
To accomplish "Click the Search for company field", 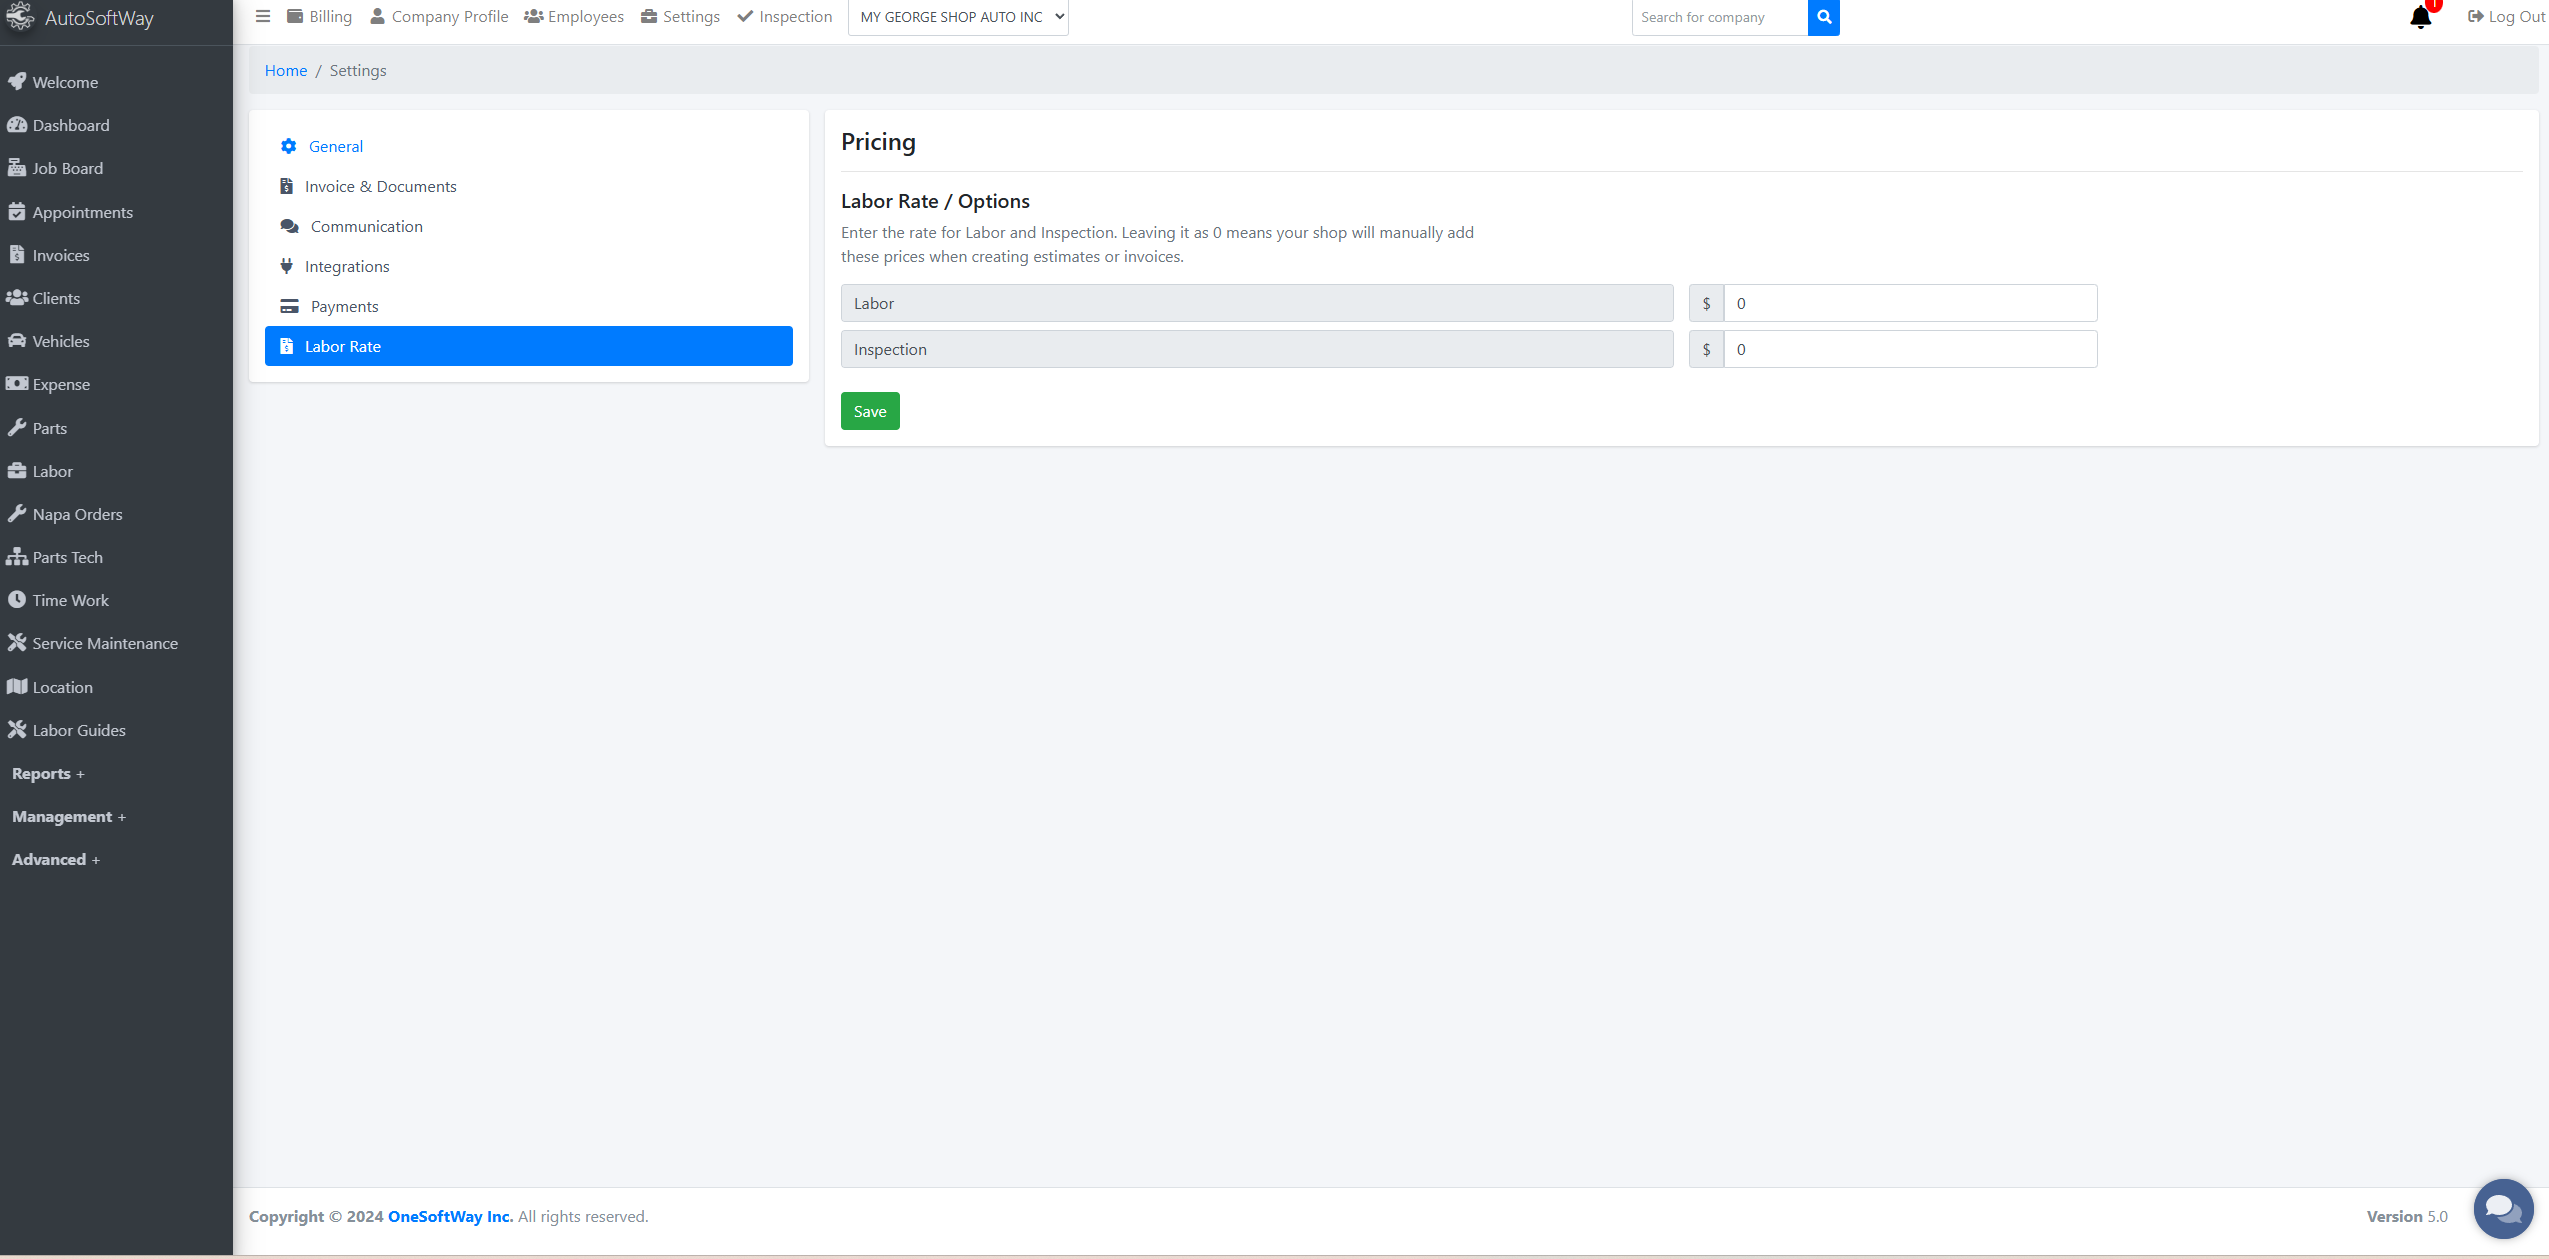I will [1719, 17].
